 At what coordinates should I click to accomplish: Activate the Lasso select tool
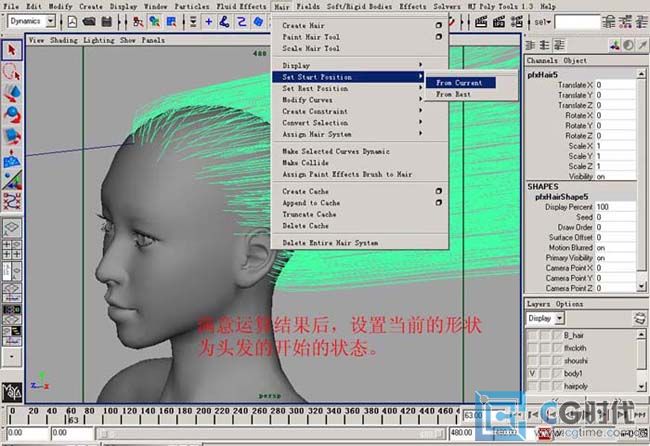tap(12, 72)
